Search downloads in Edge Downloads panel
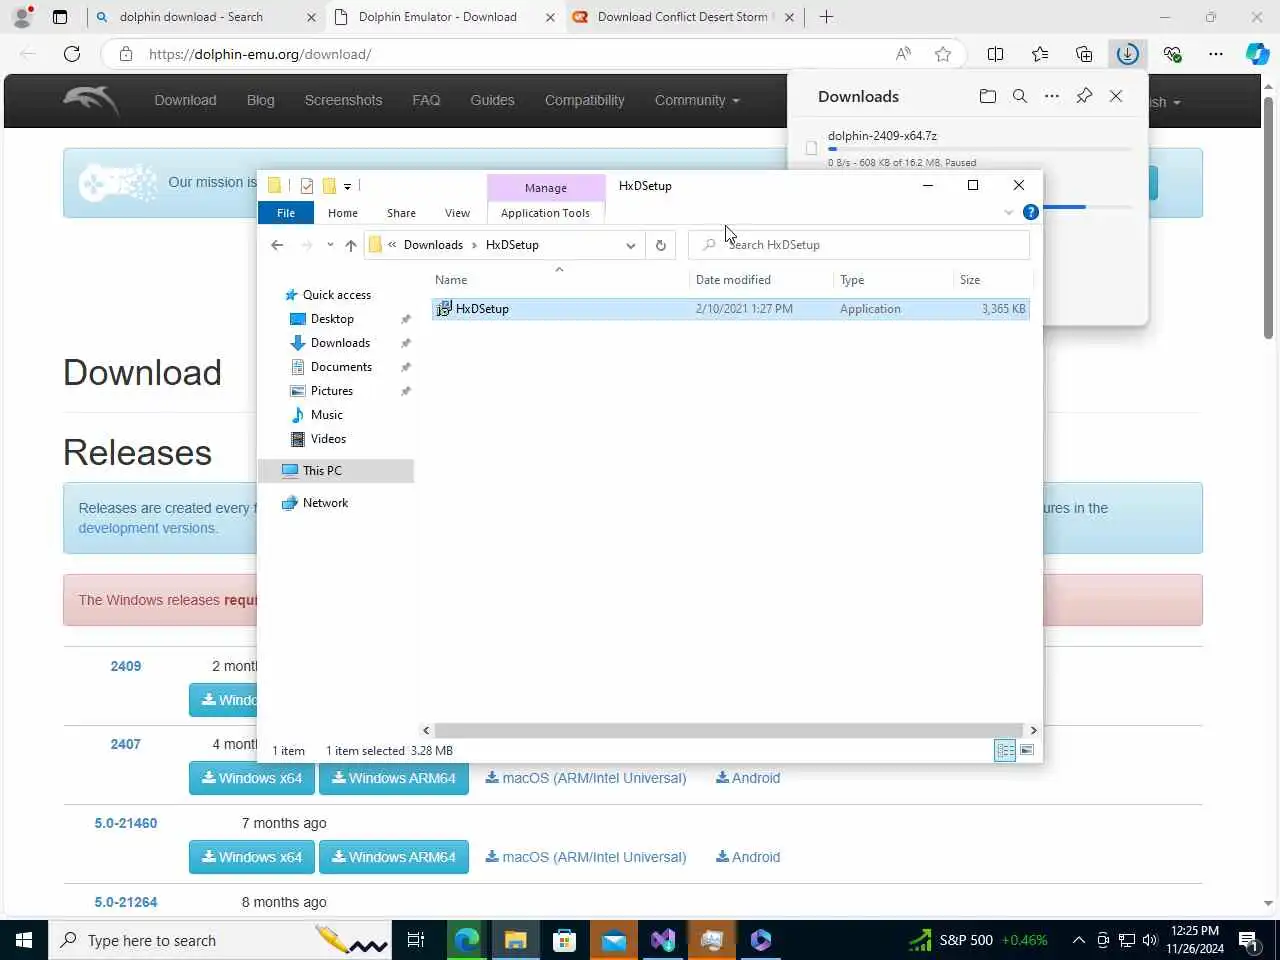Viewport: 1280px width, 960px height. pos(1020,96)
